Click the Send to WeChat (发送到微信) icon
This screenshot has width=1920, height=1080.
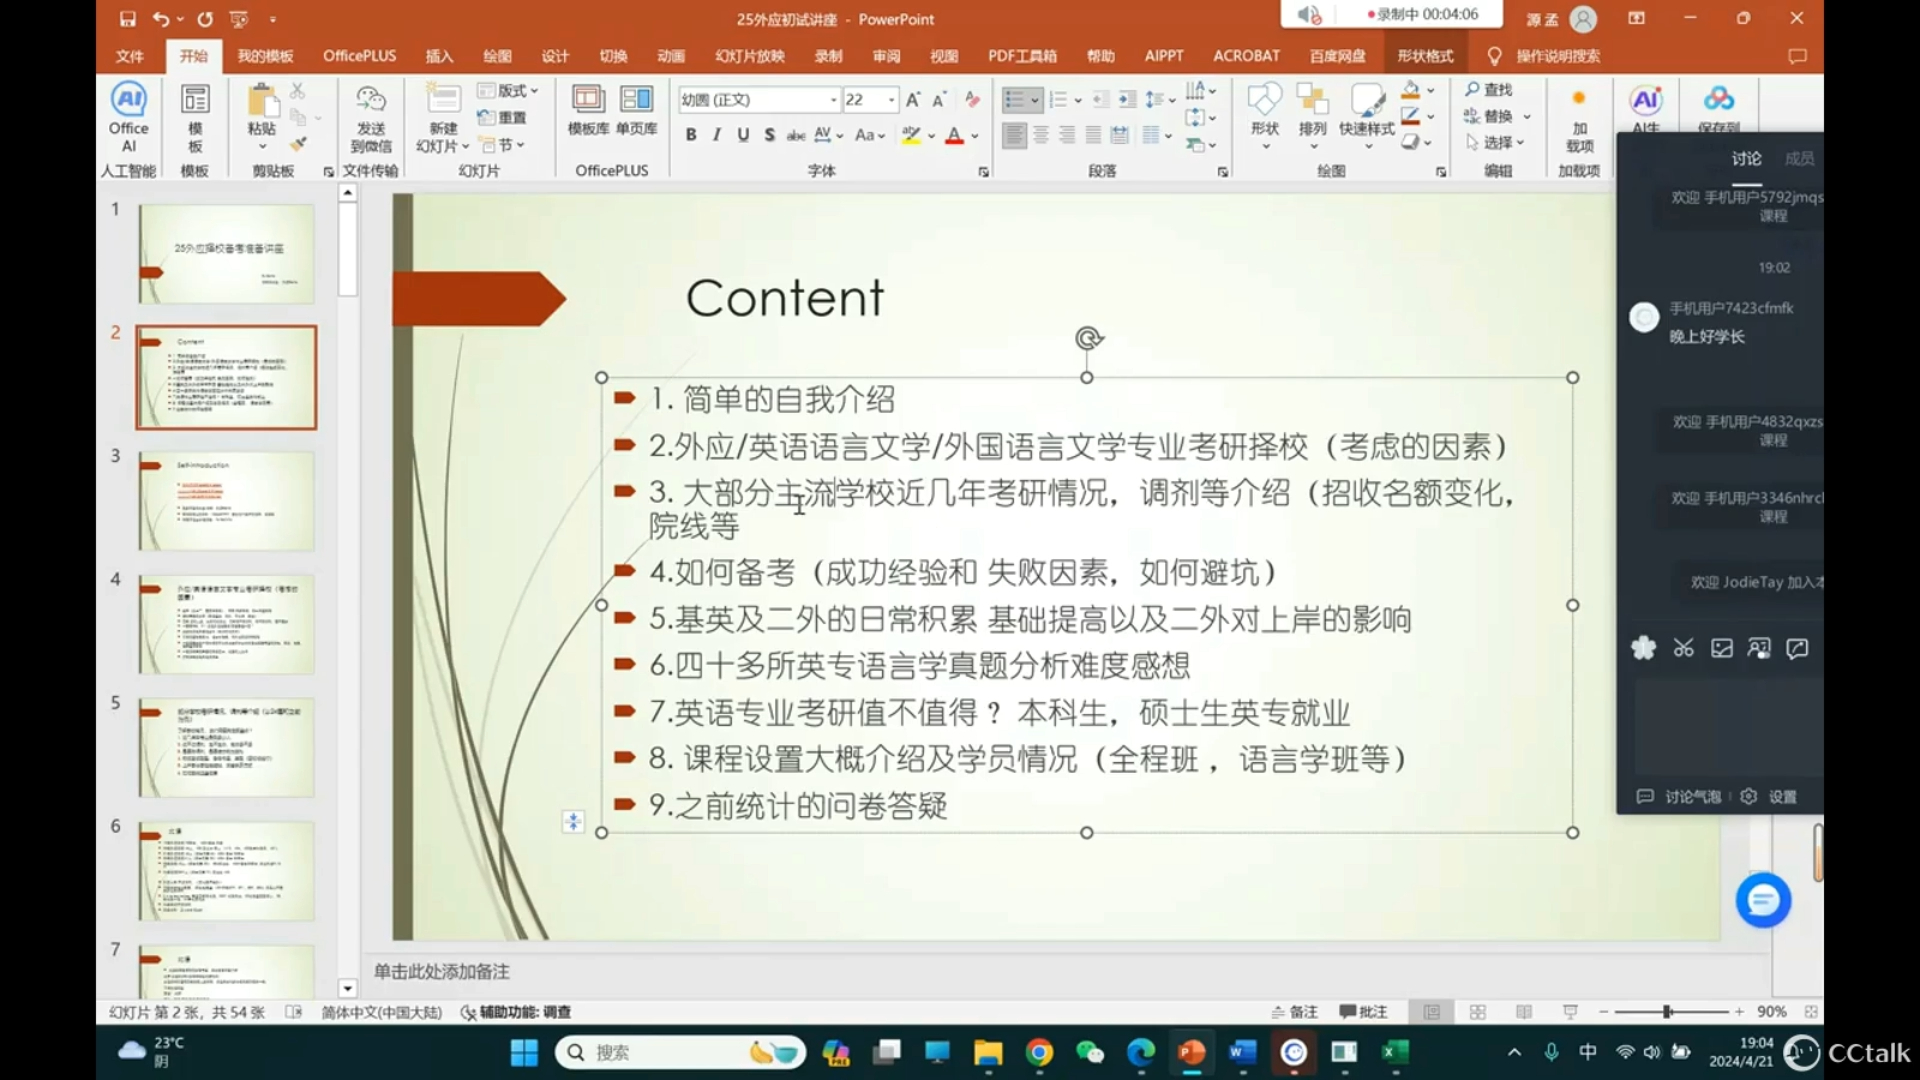(x=371, y=100)
